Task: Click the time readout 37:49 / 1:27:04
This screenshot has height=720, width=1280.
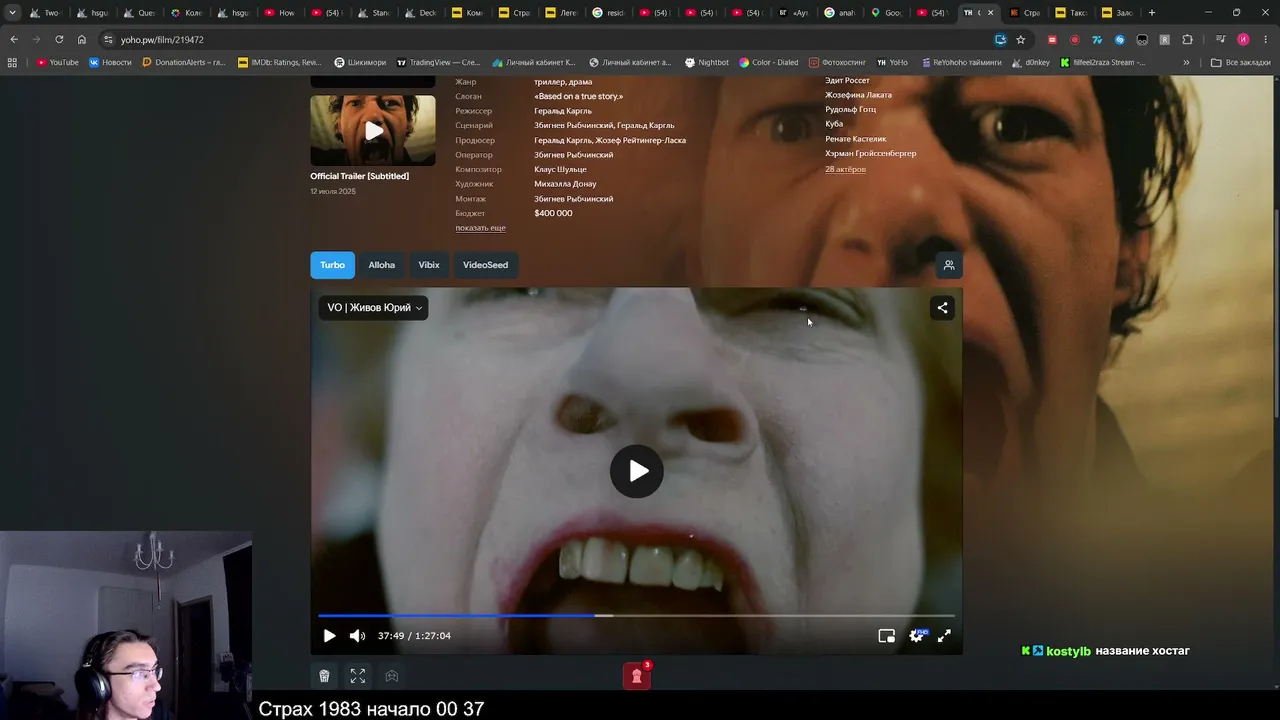Action: coord(414,636)
